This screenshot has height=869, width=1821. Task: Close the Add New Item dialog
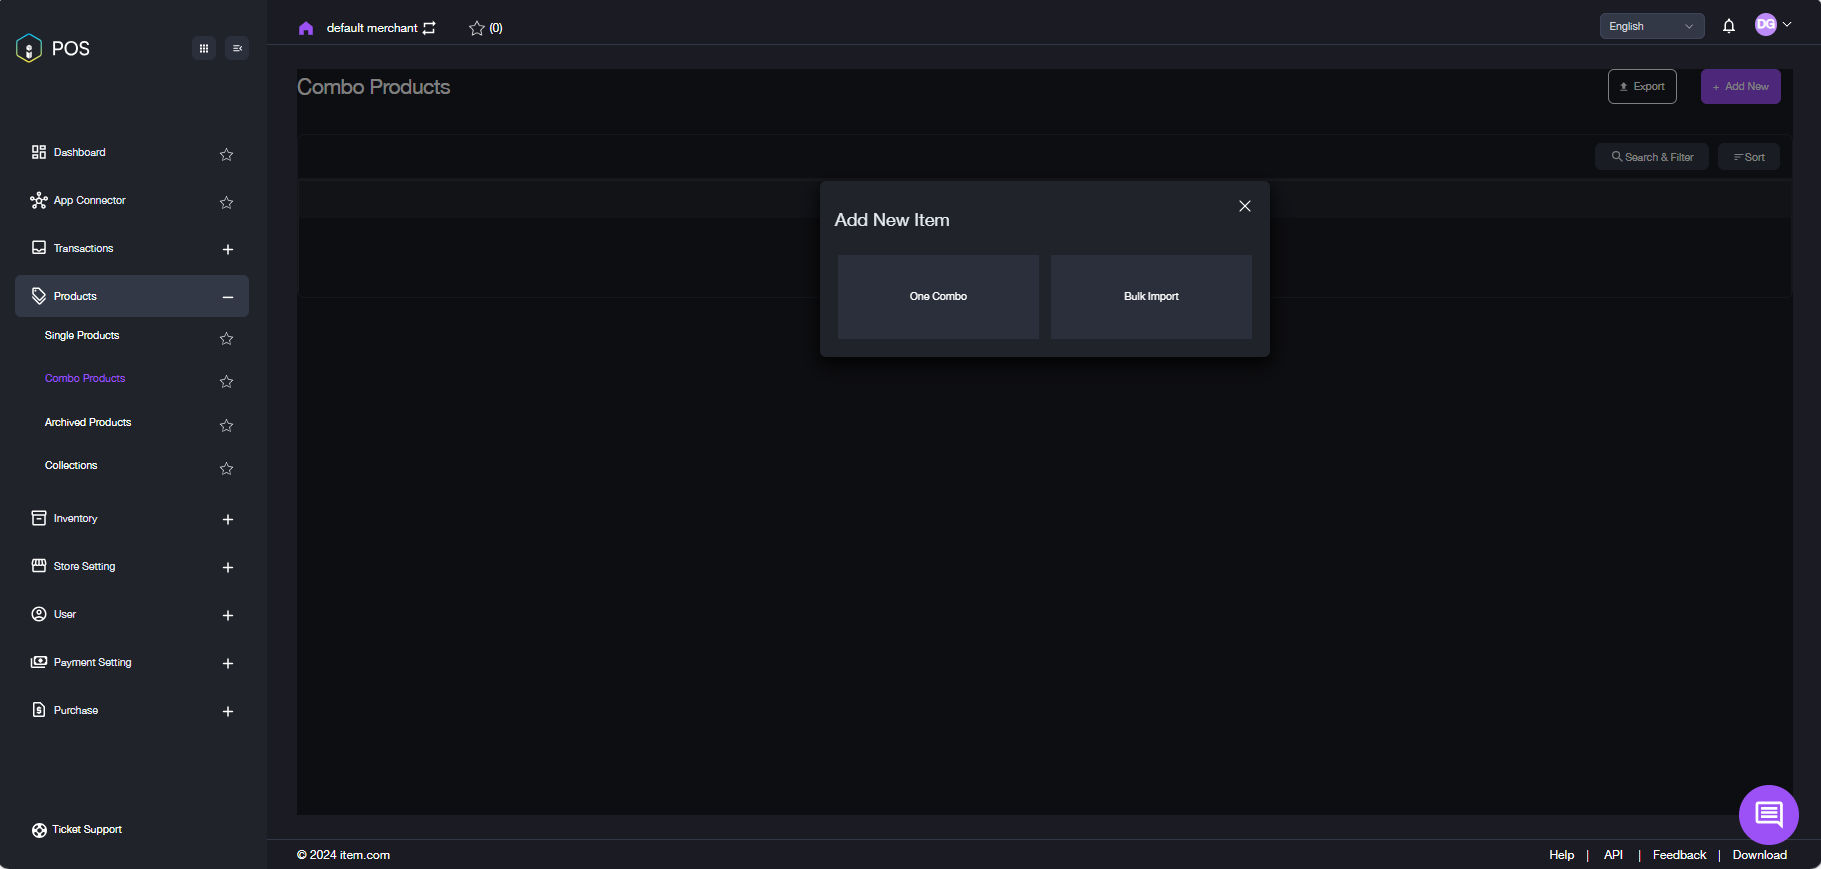pos(1244,206)
